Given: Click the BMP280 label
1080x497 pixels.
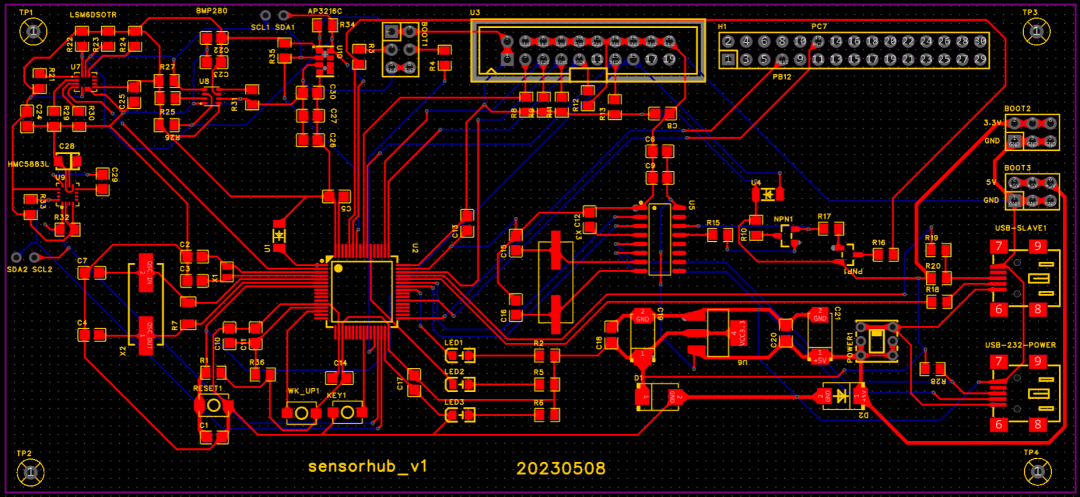Looking at the screenshot, I should 211,13.
